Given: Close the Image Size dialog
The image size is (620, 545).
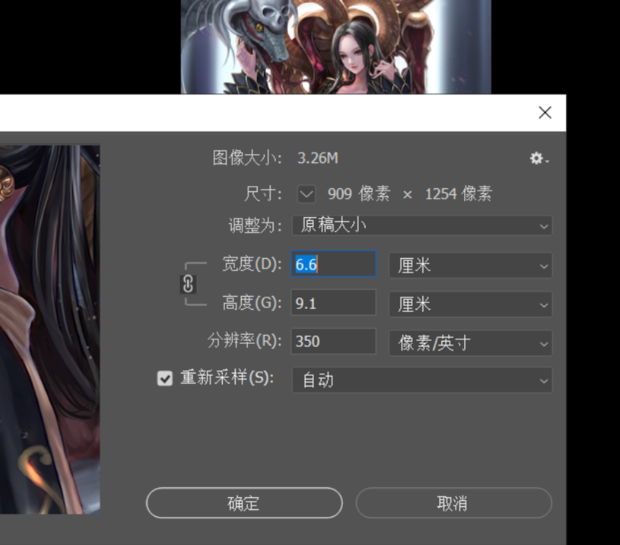Looking at the screenshot, I should pyautogui.click(x=545, y=113).
